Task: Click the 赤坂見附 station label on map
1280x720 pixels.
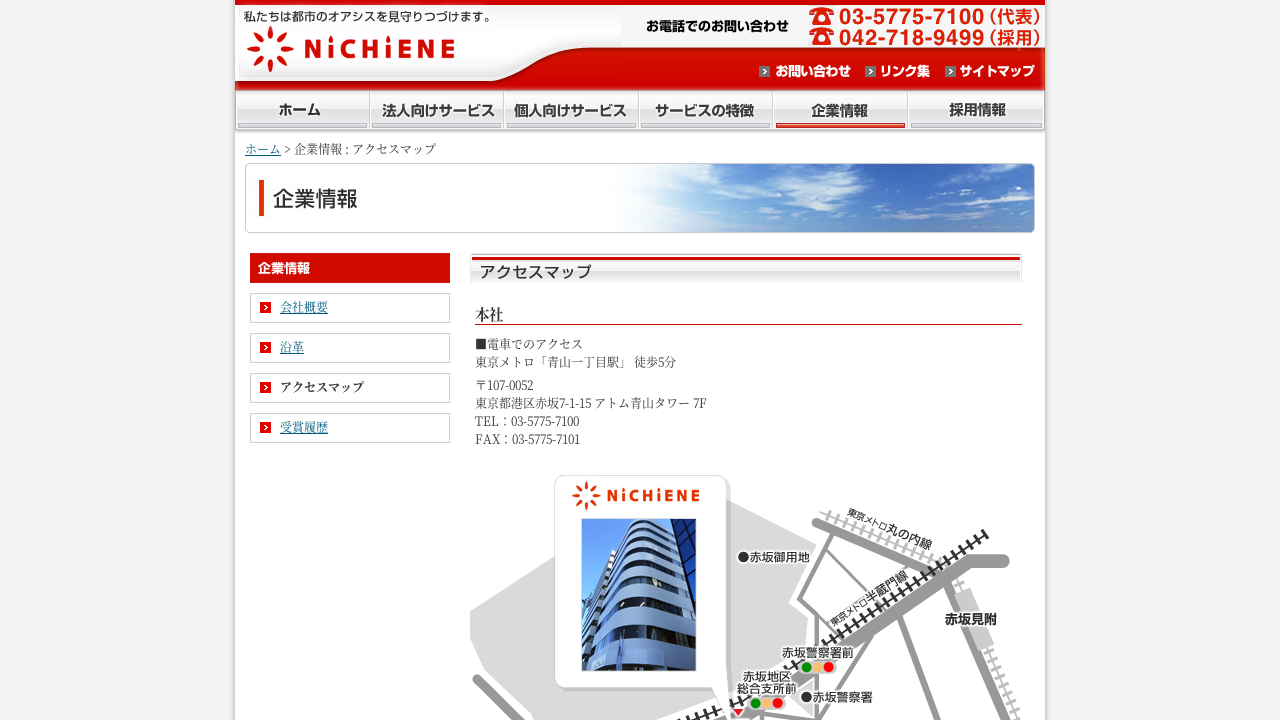Action: pos(970,620)
